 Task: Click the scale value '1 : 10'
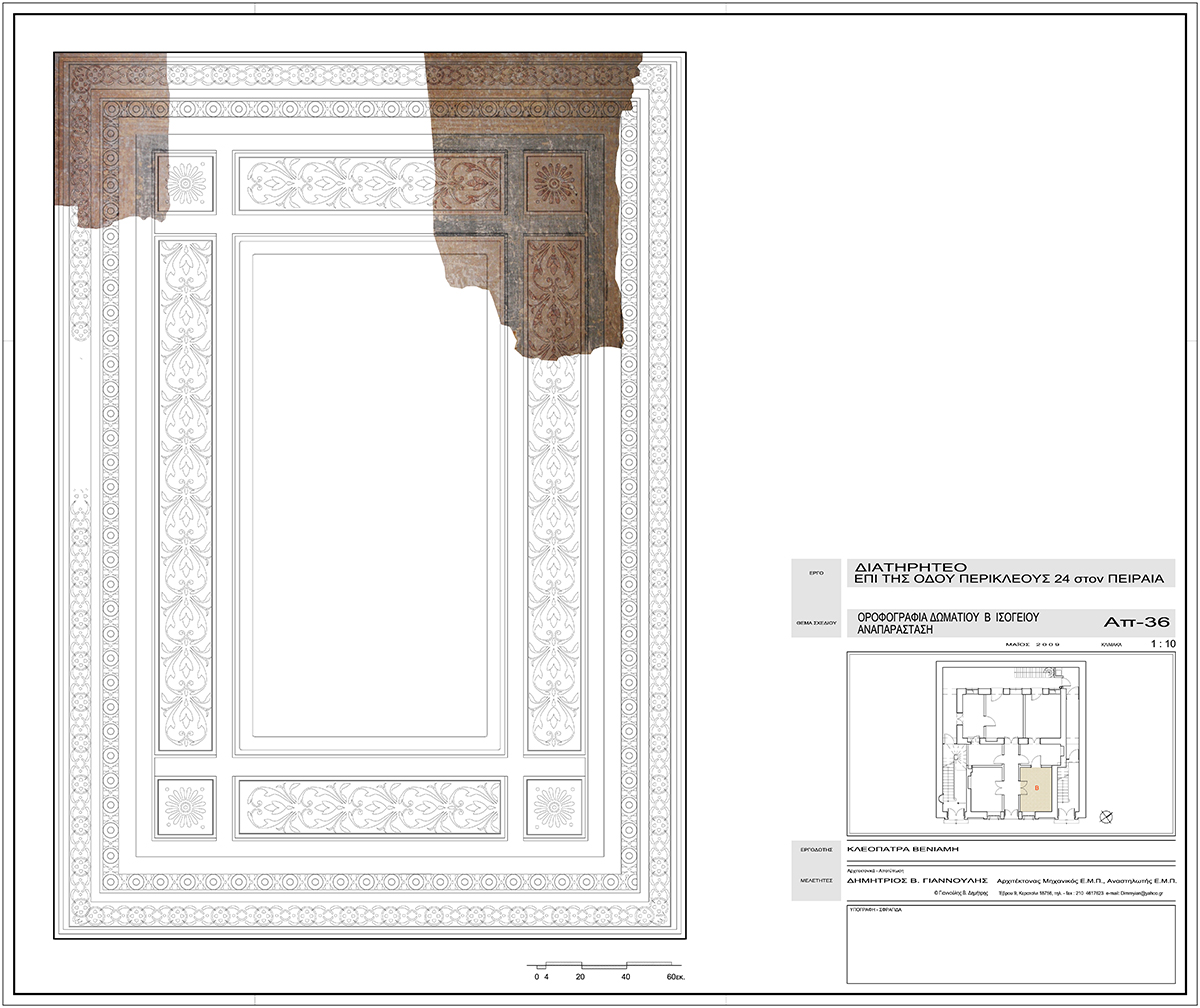(x=1163, y=645)
